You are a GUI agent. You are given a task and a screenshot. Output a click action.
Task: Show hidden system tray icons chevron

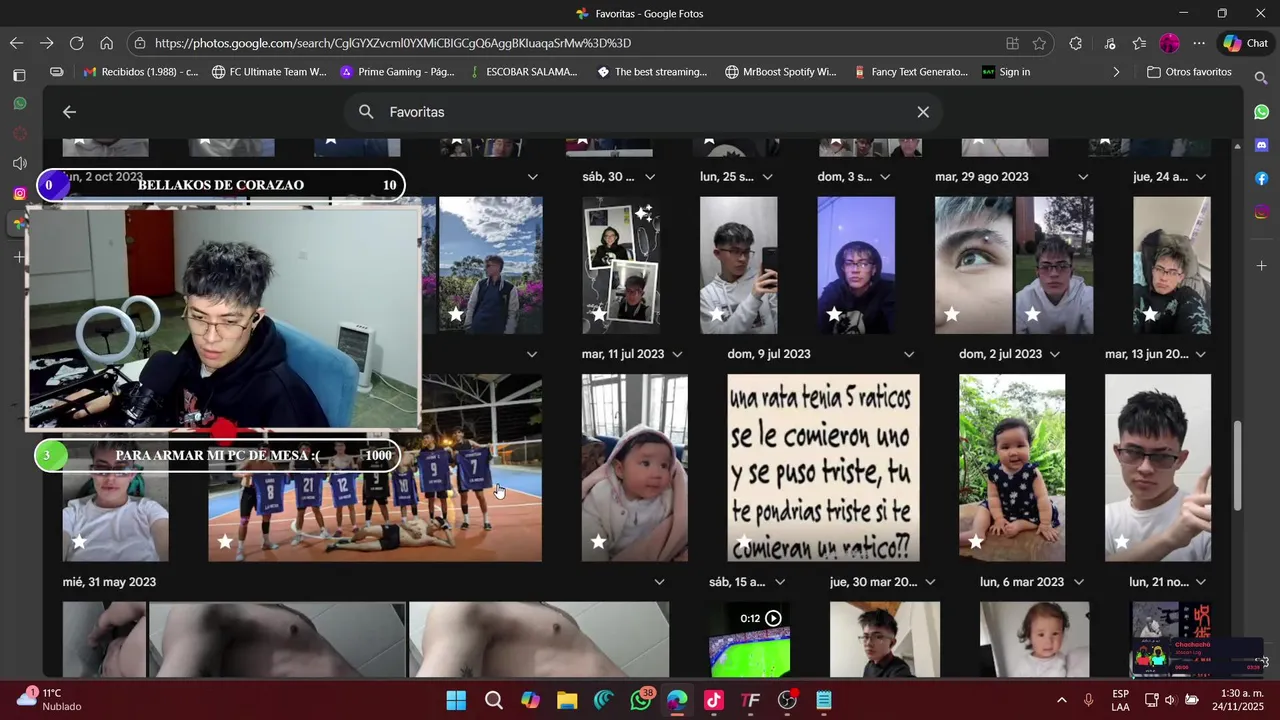pos(1061,700)
